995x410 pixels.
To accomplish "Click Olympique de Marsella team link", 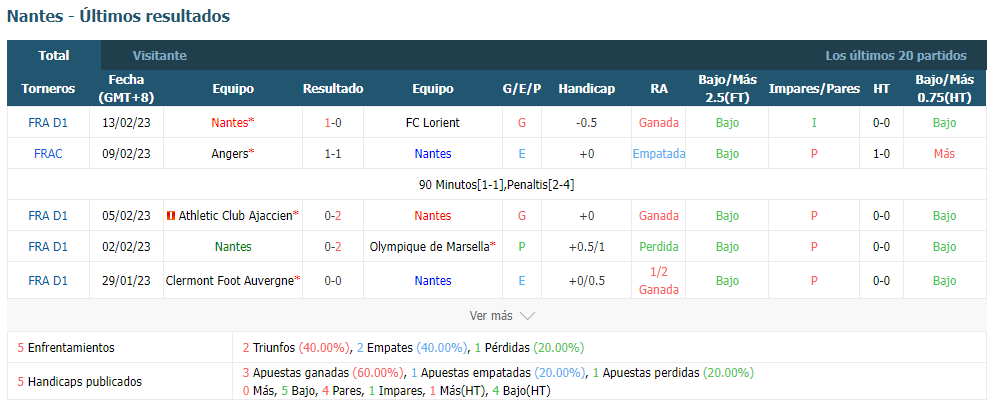I will 429,247.
